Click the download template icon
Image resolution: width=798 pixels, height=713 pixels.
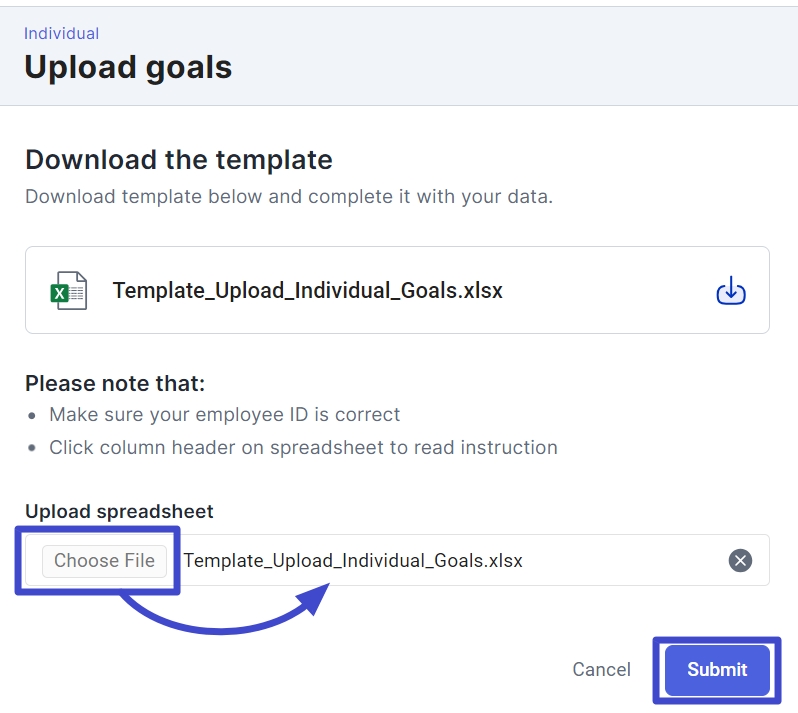(x=731, y=291)
